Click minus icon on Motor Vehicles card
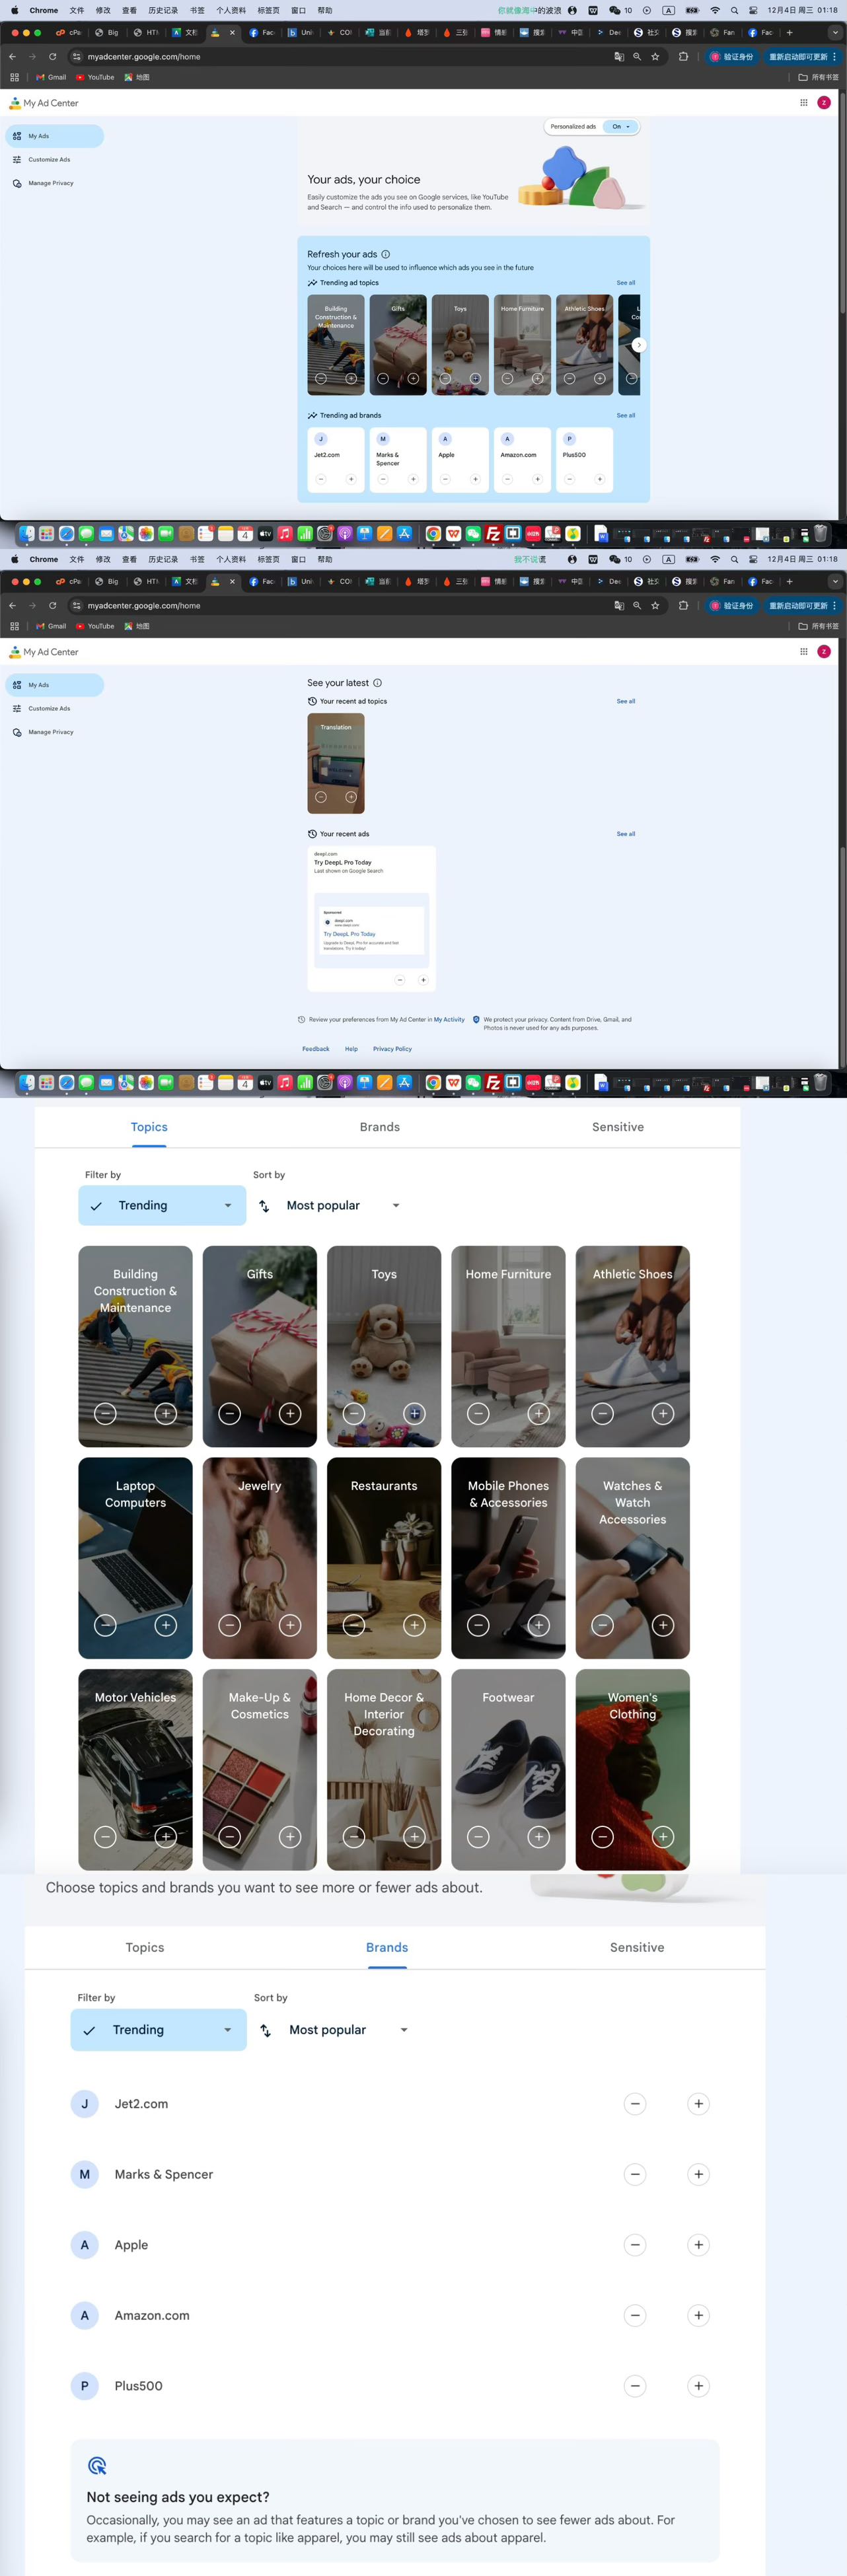Image resolution: width=847 pixels, height=2576 pixels. pos(106,1836)
